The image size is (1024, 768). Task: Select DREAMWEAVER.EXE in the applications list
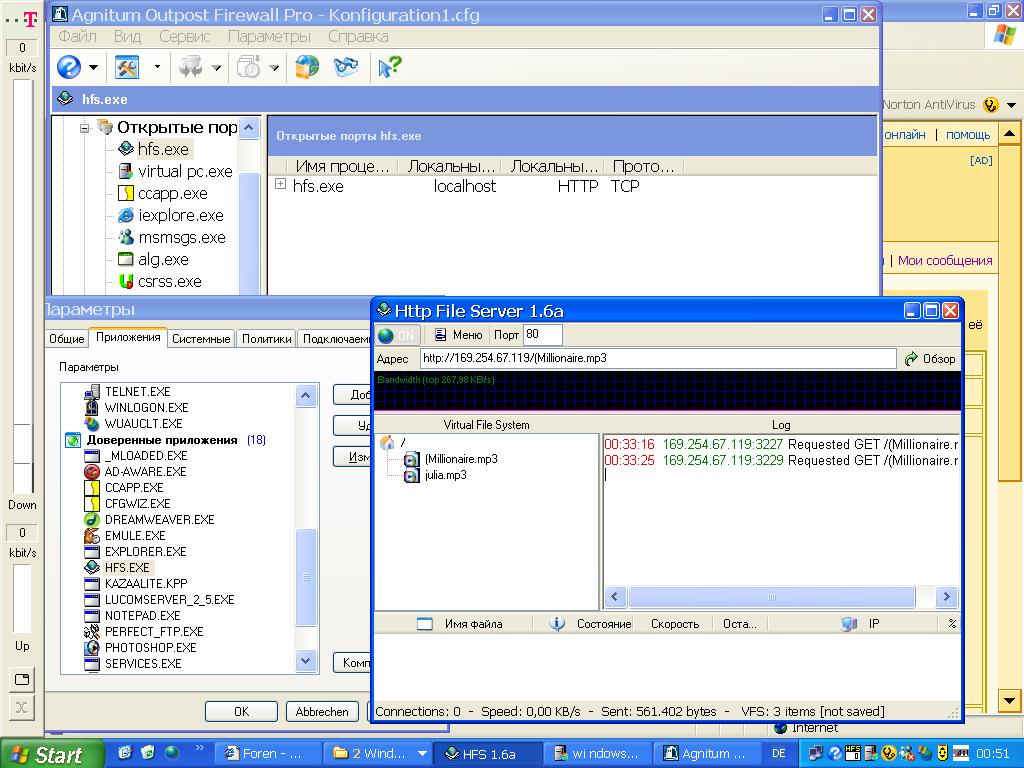pos(159,520)
